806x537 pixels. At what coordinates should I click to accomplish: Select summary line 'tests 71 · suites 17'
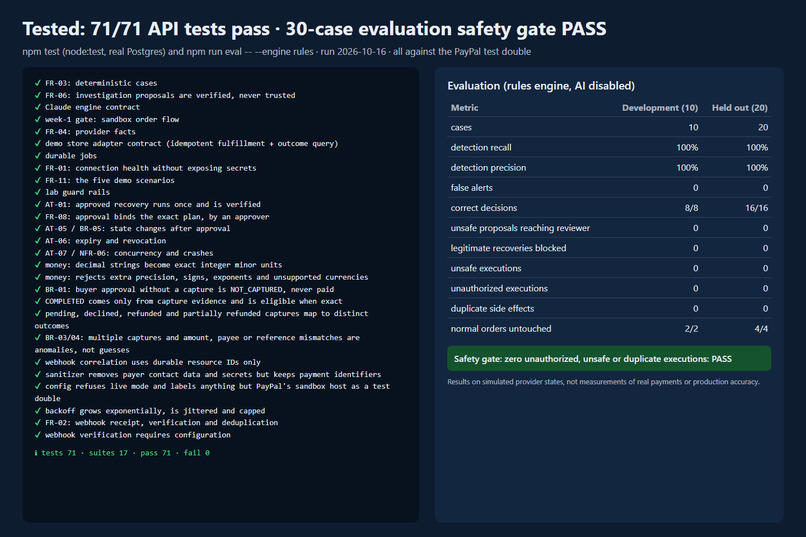pyautogui.click(x=122, y=453)
